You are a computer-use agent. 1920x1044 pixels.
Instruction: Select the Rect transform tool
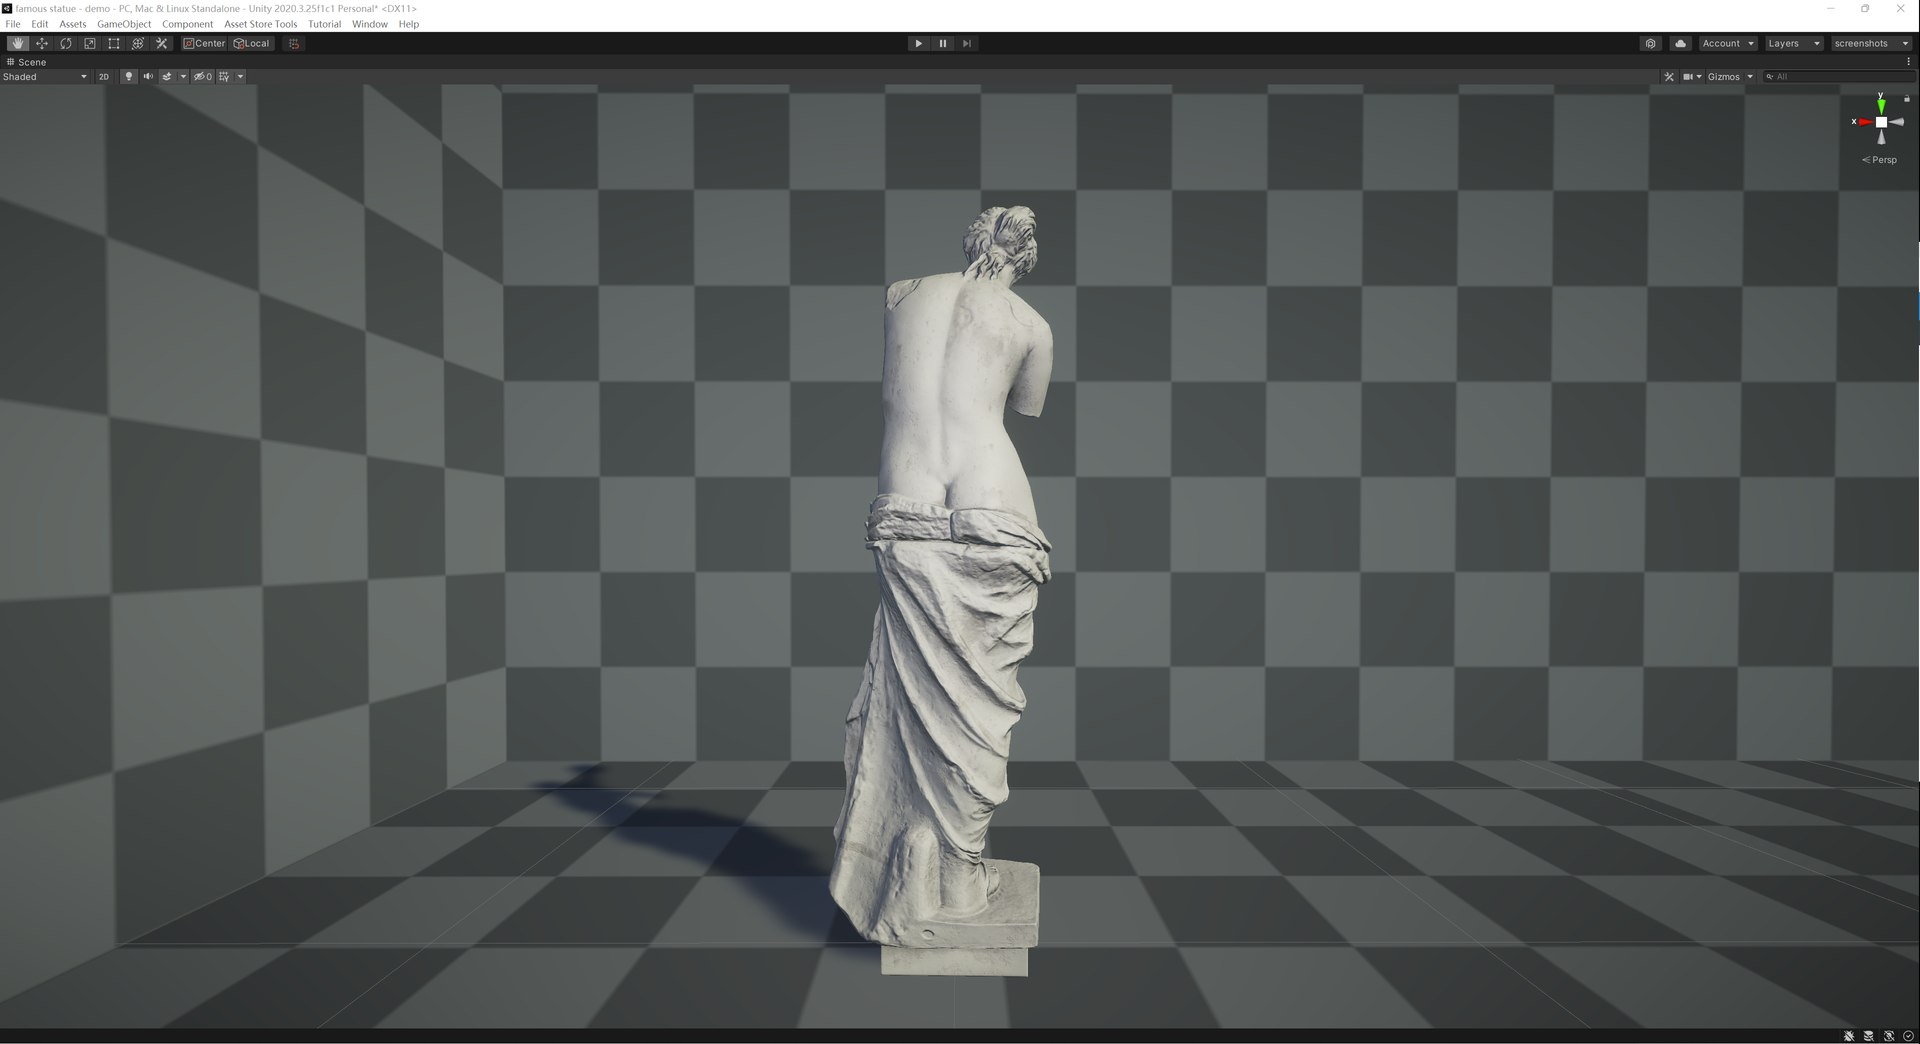click(114, 43)
